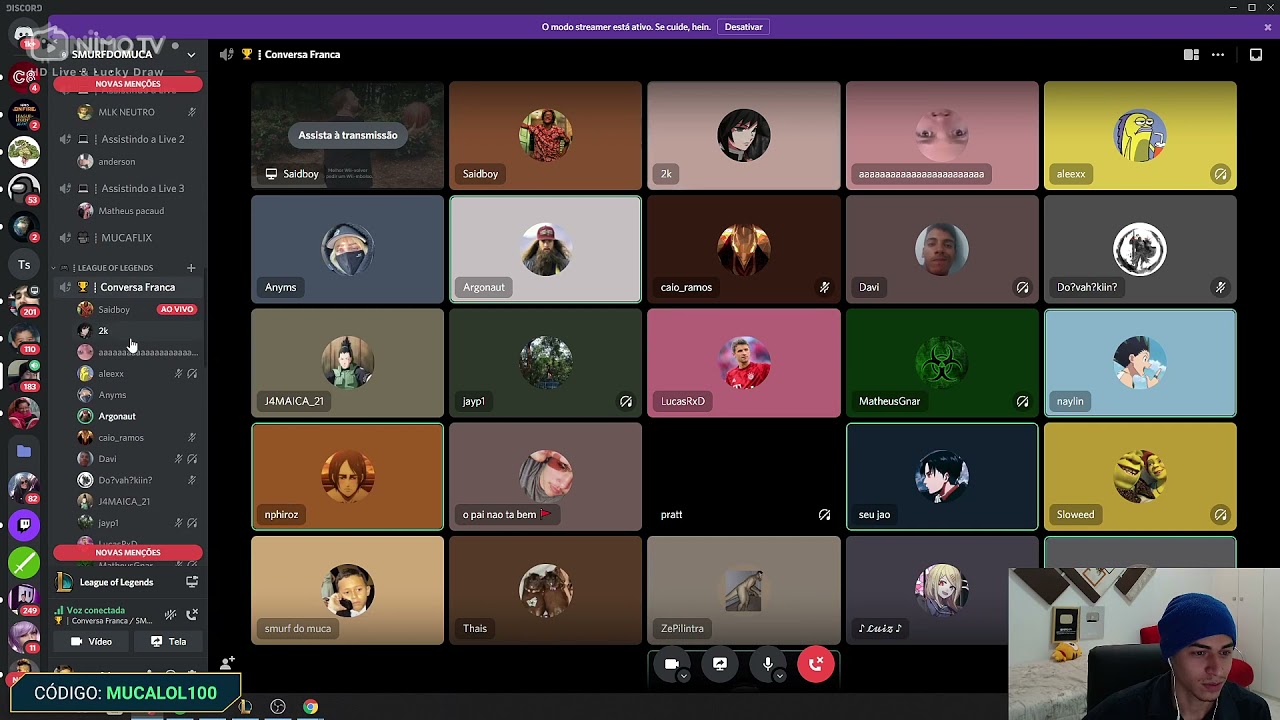Select caio_ramos in voice member list
This screenshot has width=1280, height=720.
coord(137,438)
